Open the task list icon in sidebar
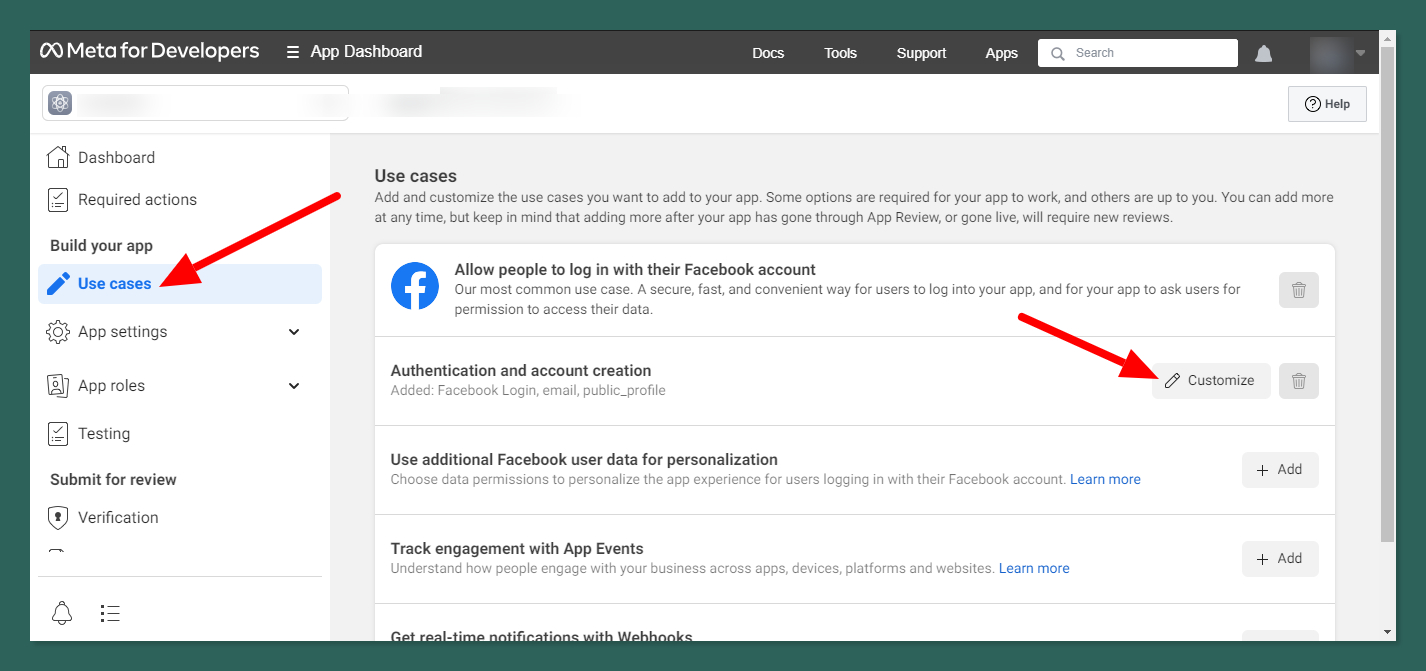The image size is (1426, 671). click(x=110, y=613)
